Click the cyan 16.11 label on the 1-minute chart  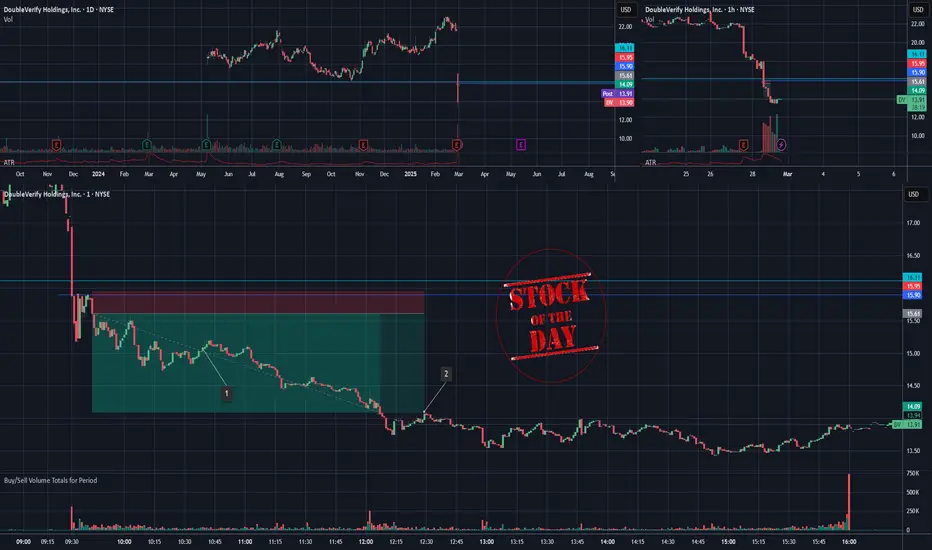click(912, 278)
